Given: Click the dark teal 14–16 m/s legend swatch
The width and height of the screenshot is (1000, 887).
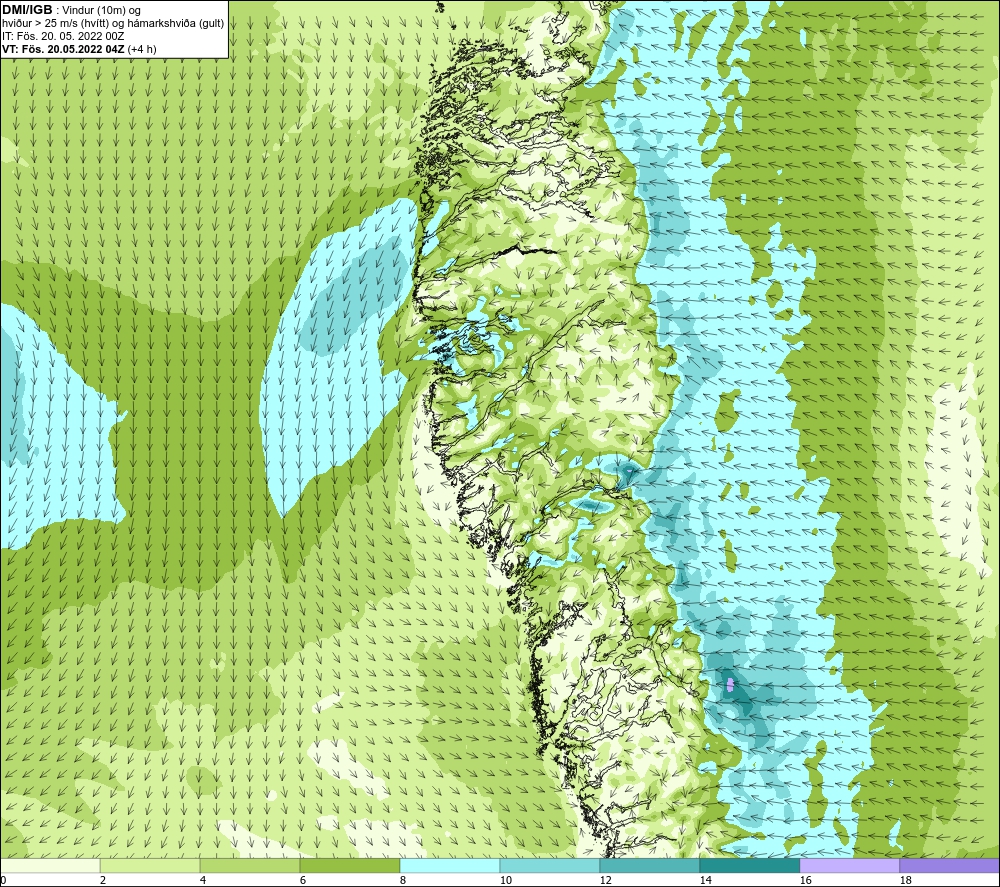Looking at the screenshot, I should pyautogui.click(x=749, y=866).
